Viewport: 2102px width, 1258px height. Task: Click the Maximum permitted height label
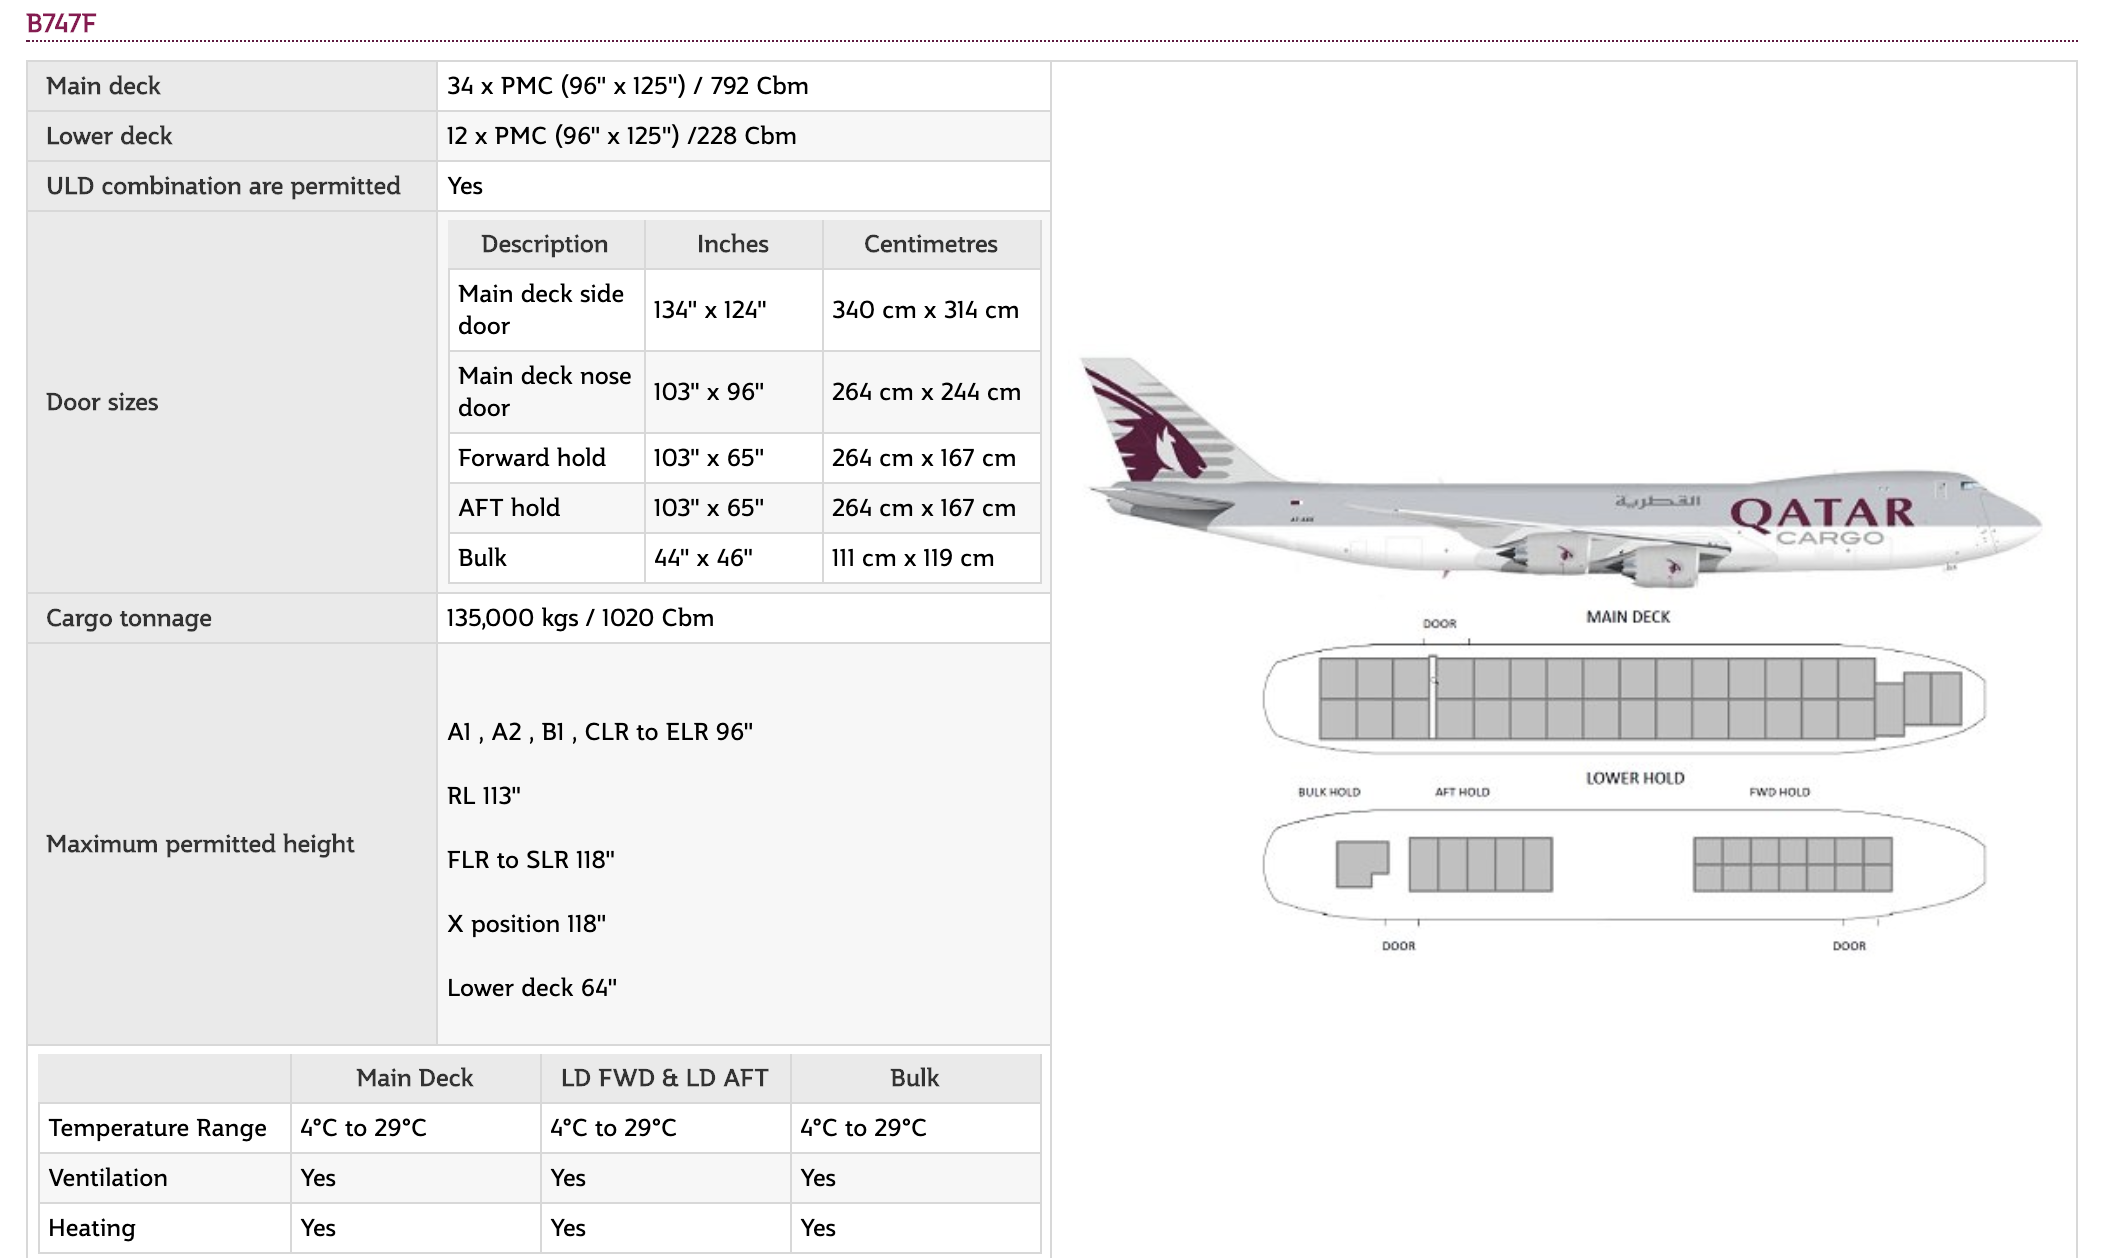click(x=200, y=844)
